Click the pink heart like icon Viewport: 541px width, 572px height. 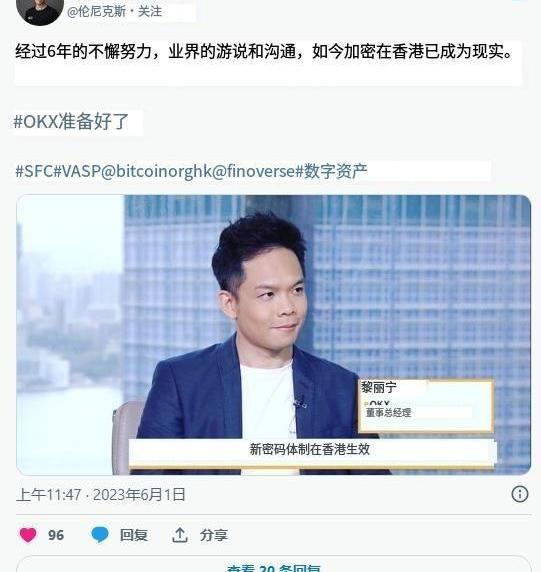coord(28,535)
